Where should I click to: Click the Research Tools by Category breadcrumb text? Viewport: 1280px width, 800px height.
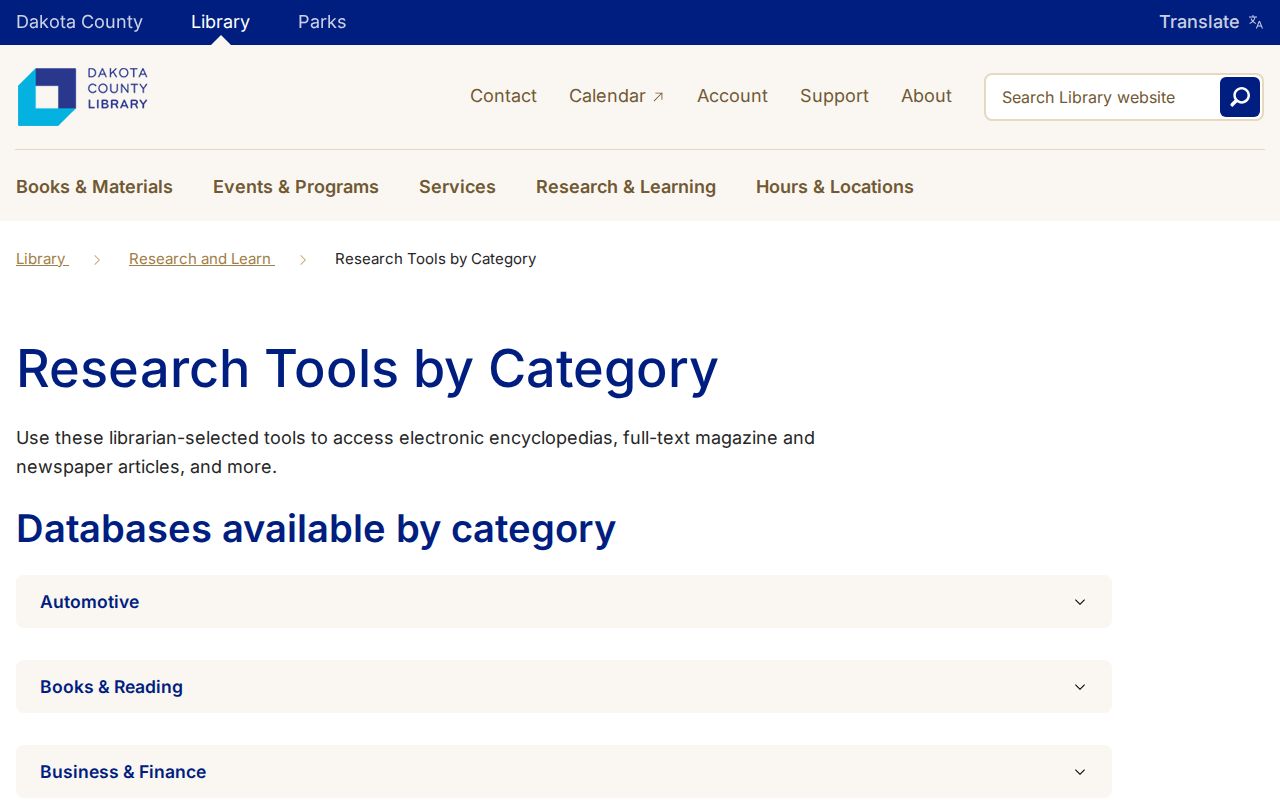[x=435, y=259]
